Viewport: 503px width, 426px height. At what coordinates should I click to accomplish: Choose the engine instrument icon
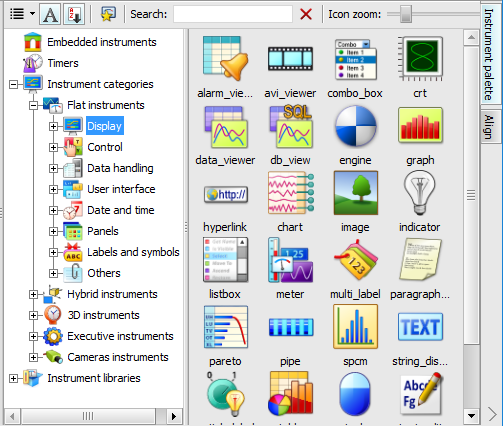(355, 126)
